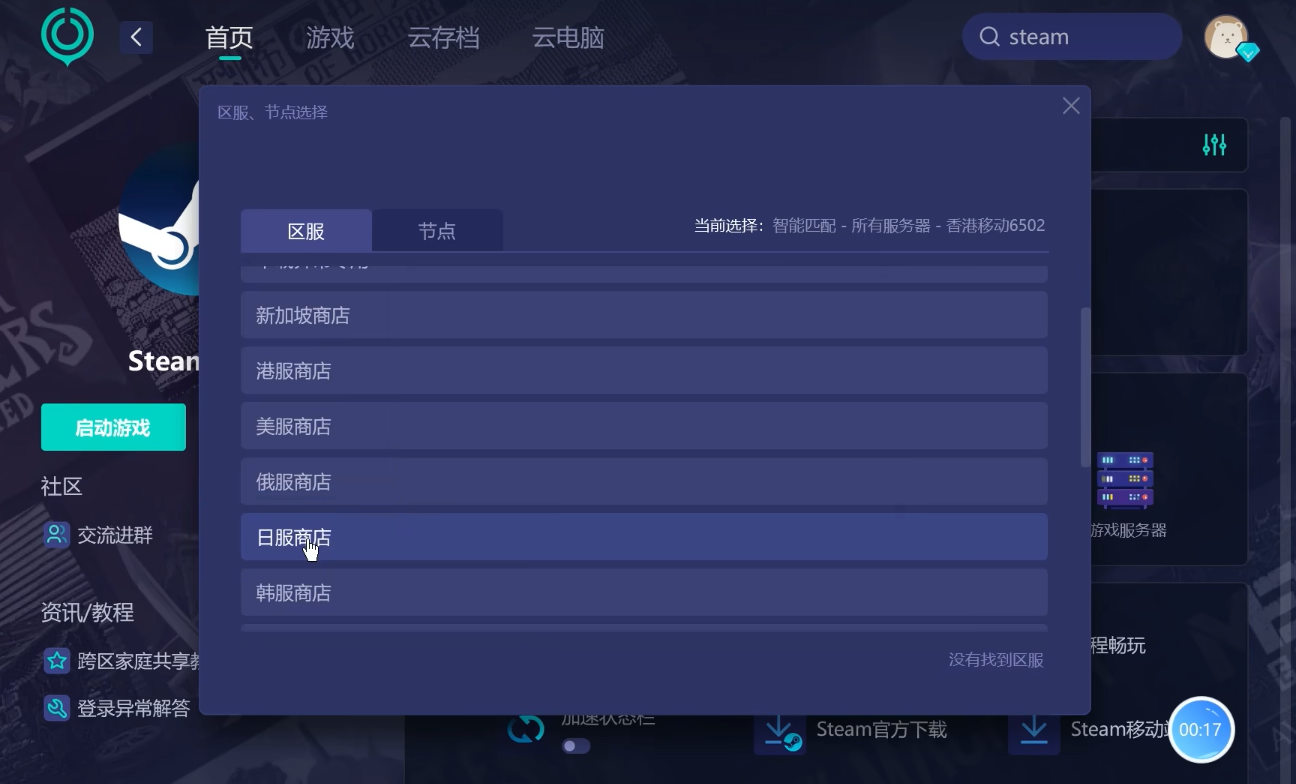Click the Steam official download icon
This screenshot has height=784, width=1296.
pos(779,730)
